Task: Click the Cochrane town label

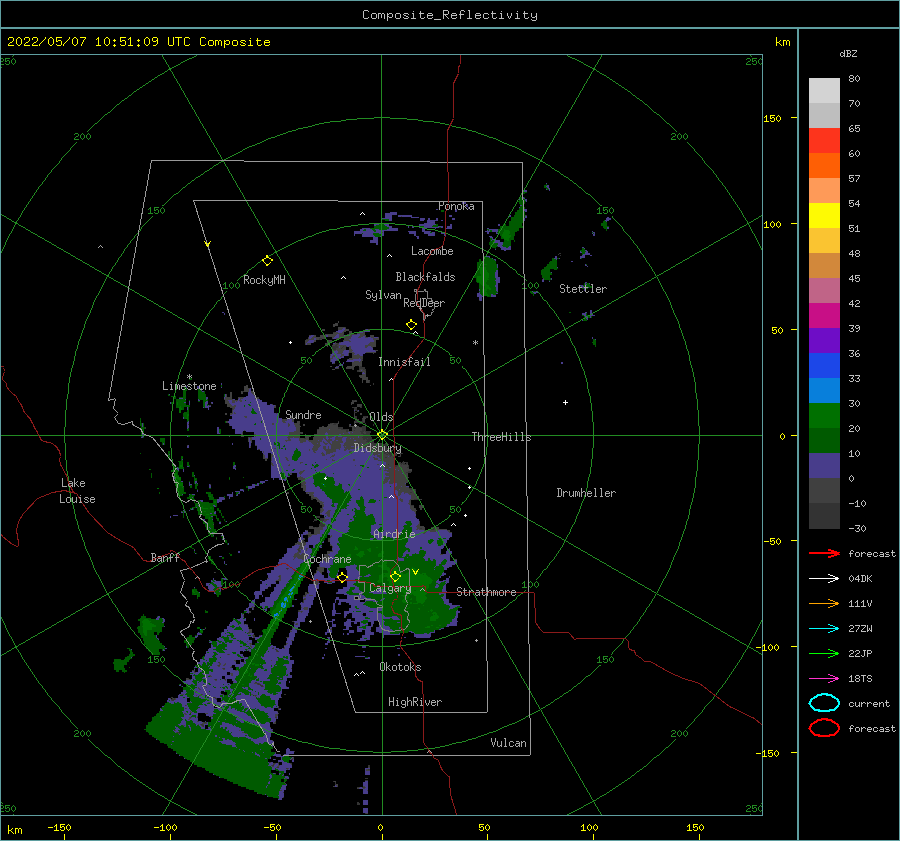Action: (327, 559)
